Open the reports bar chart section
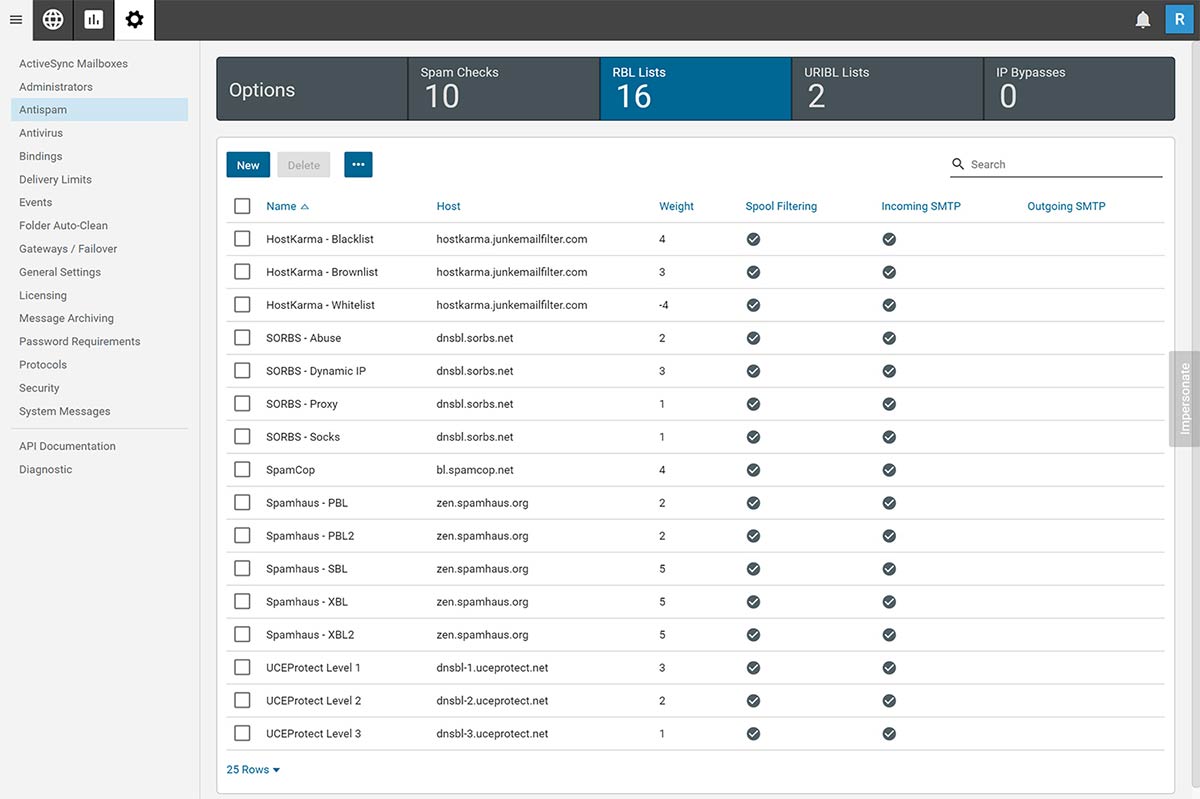The width and height of the screenshot is (1200, 799). [x=94, y=20]
